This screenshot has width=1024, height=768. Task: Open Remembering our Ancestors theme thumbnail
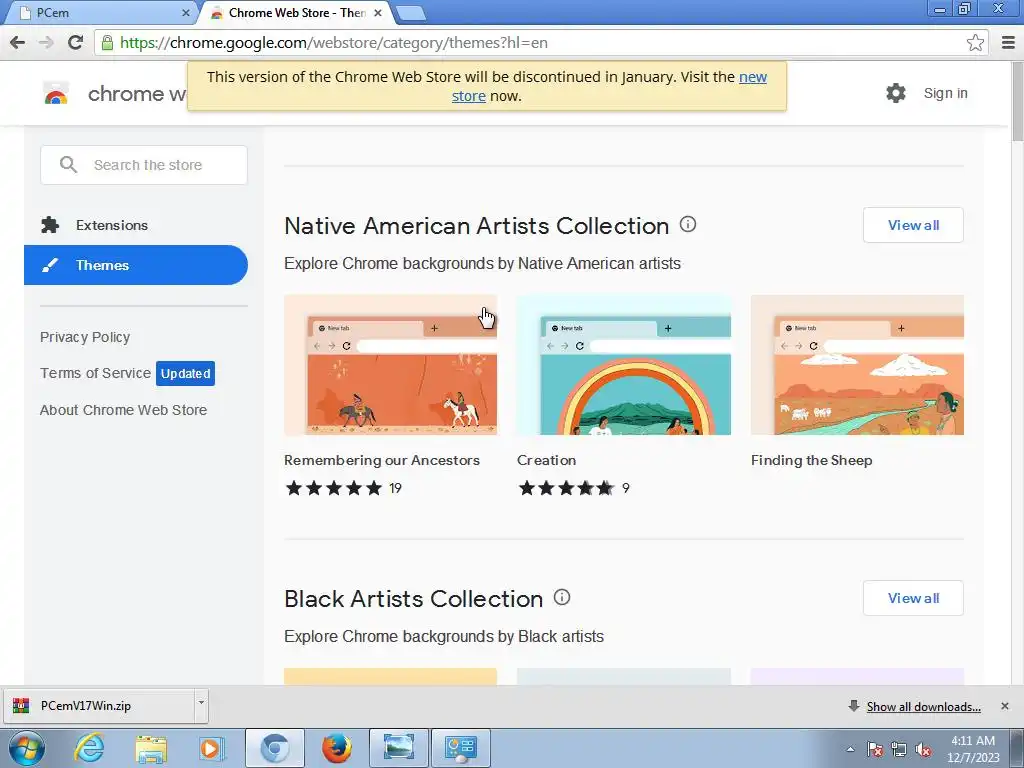391,365
